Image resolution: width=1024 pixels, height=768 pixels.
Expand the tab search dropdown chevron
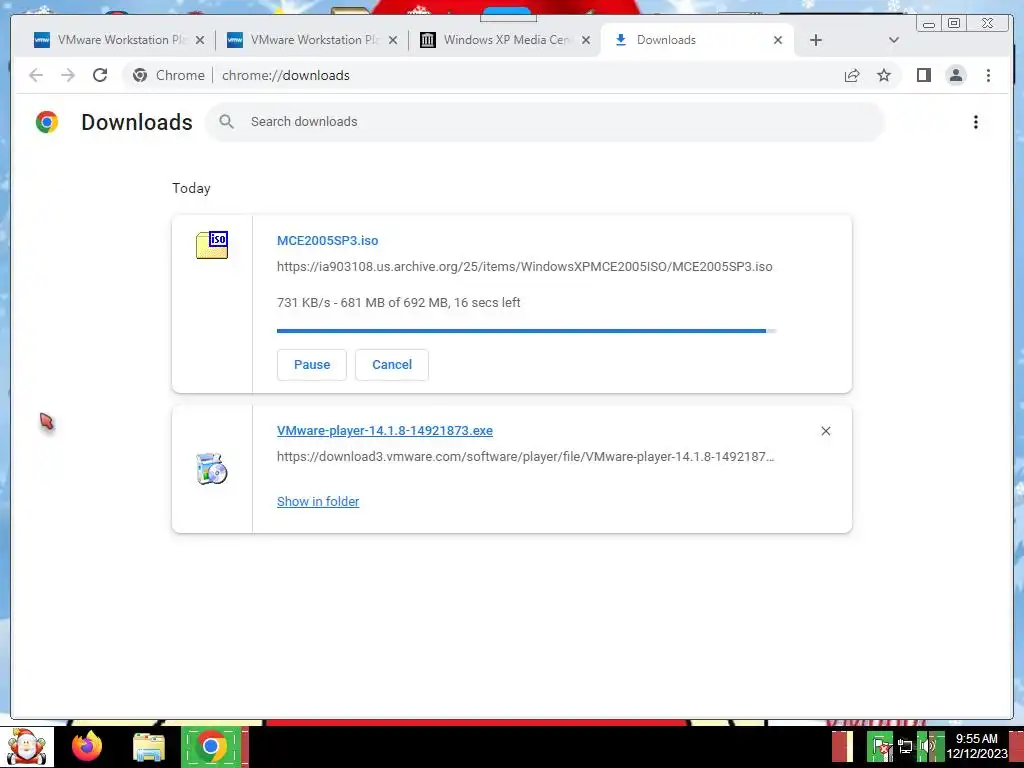tap(894, 40)
